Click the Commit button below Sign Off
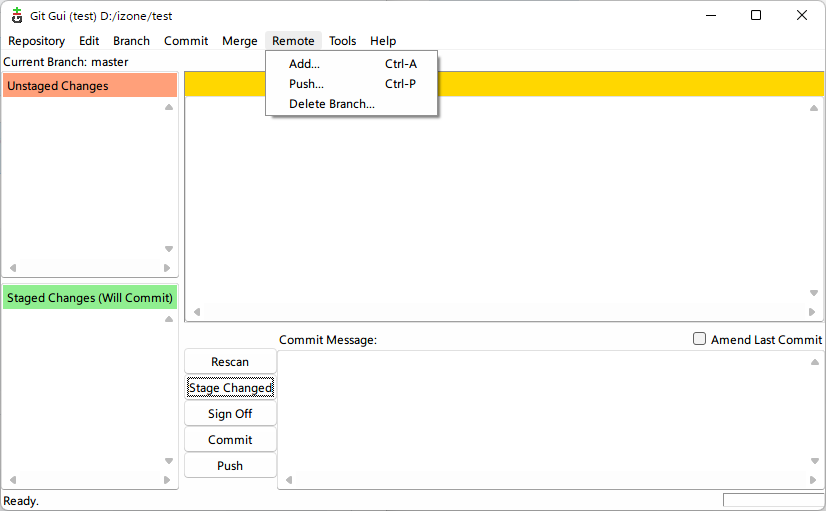The width and height of the screenshot is (826, 511). pyautogui.click(x=230, y=440)
